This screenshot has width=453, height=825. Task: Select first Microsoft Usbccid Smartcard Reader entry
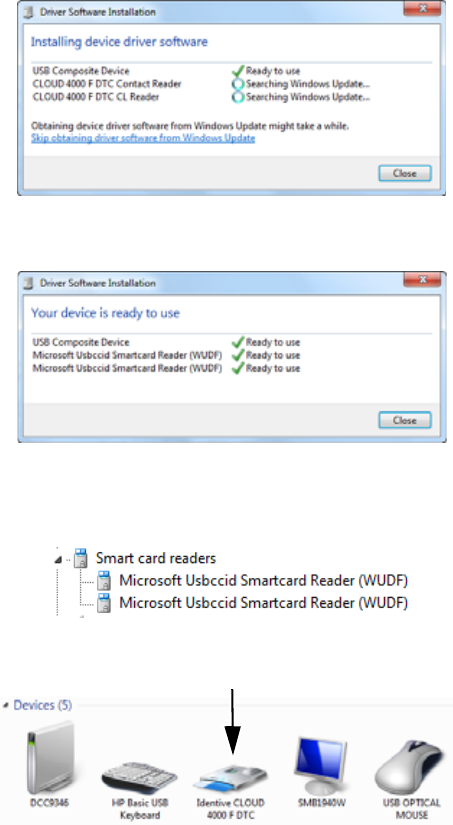[263, 580]
